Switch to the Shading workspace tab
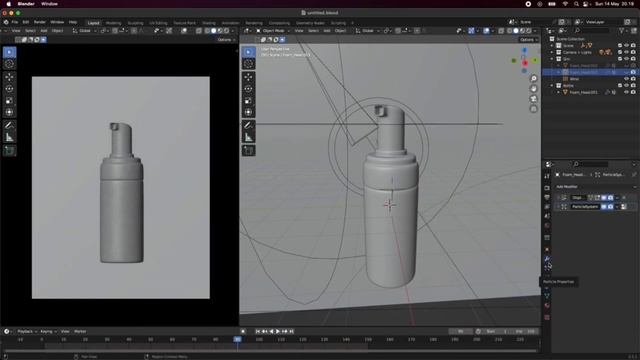This screenshot has width=640, height=360. point(209,23)
